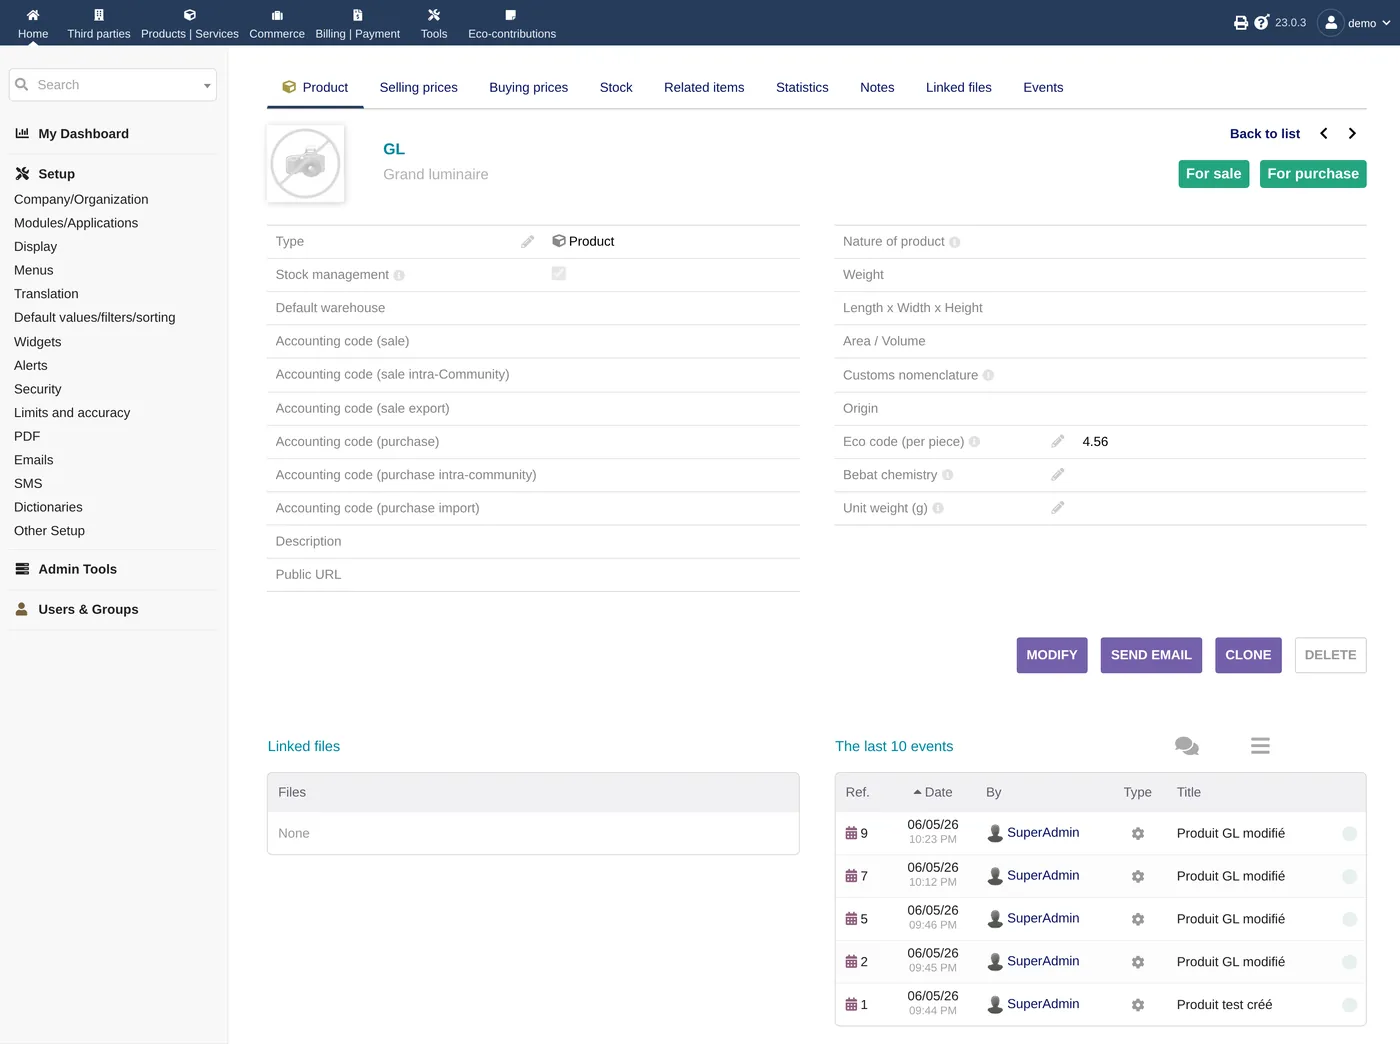Open the demo user dropdown

click(1355, 22)
